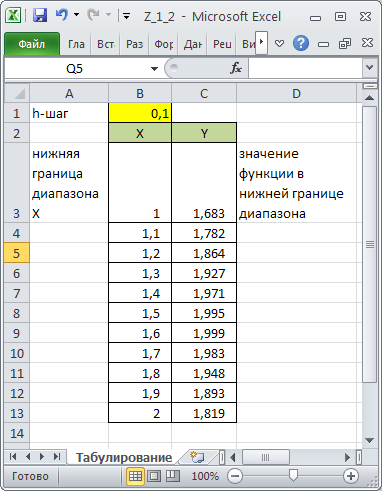Viewport: 382px width, 491px height.
Task: Open the undo history dropdown arrow
Action: pyautogui.click(x=77, y=15)
